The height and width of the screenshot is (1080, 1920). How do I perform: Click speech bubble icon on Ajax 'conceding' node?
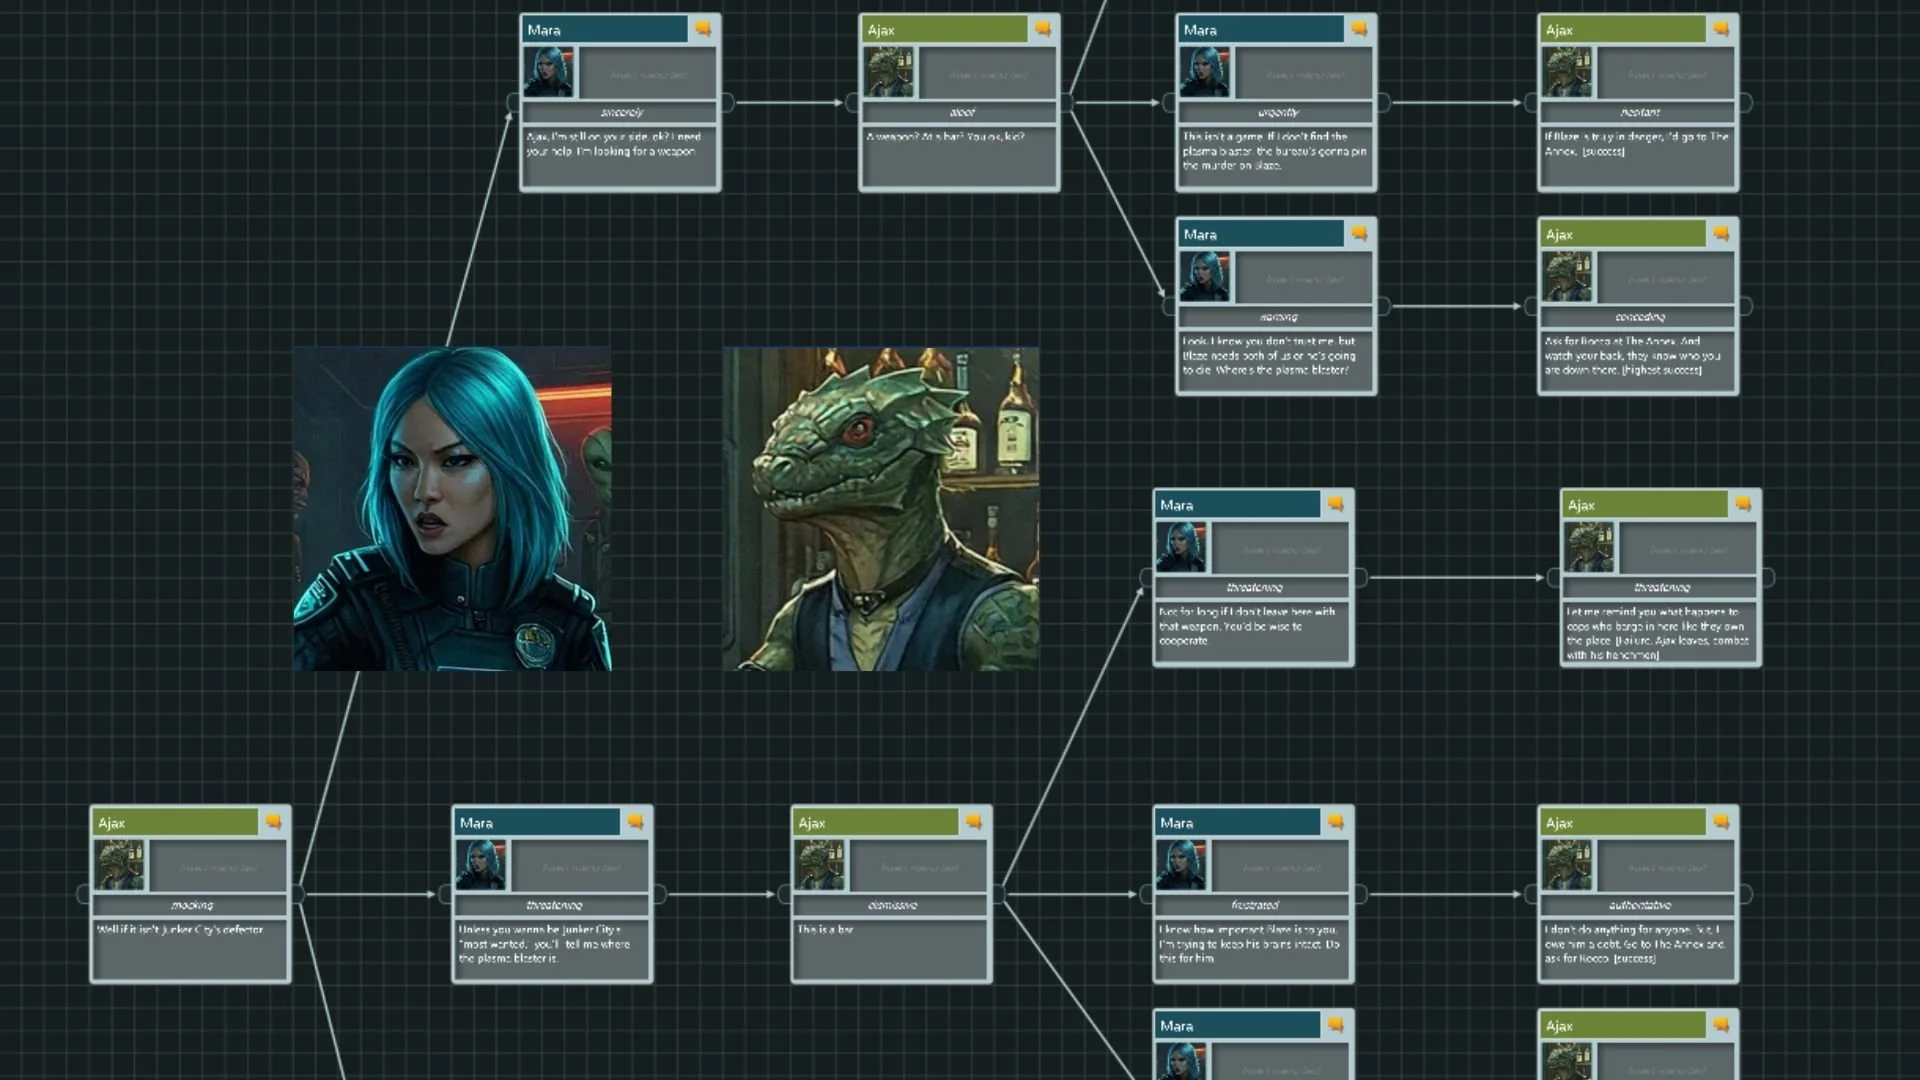point(1721,234)
